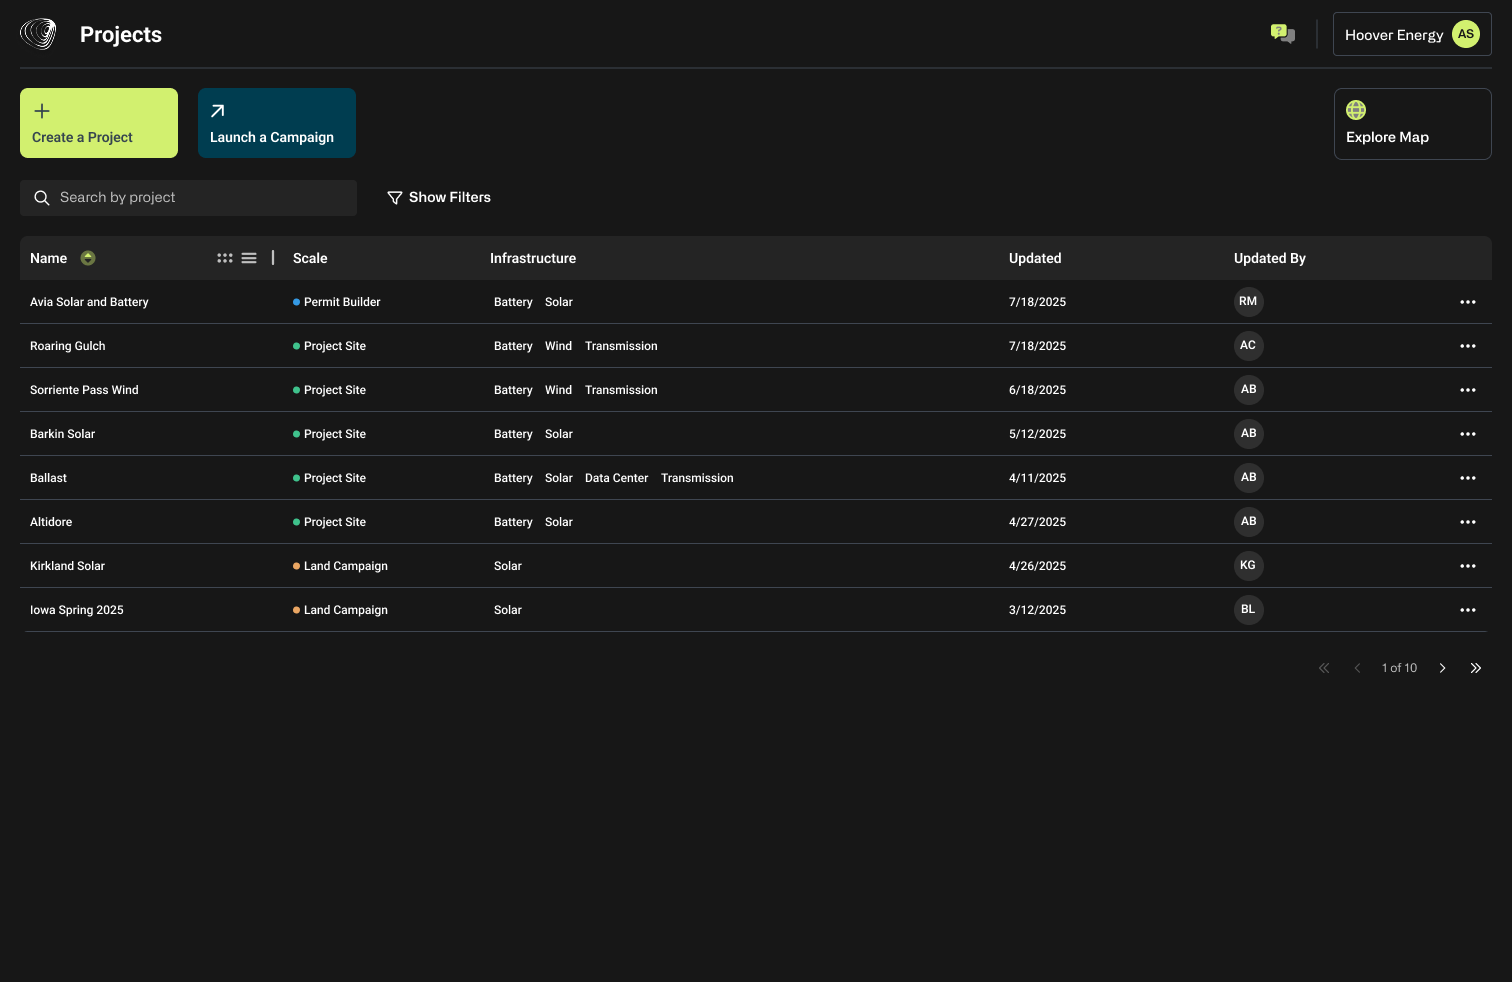Open the Hoover Energy account dropdown
The height and width of the screenshot is (982, 1512).
(x=1412, y=33)
